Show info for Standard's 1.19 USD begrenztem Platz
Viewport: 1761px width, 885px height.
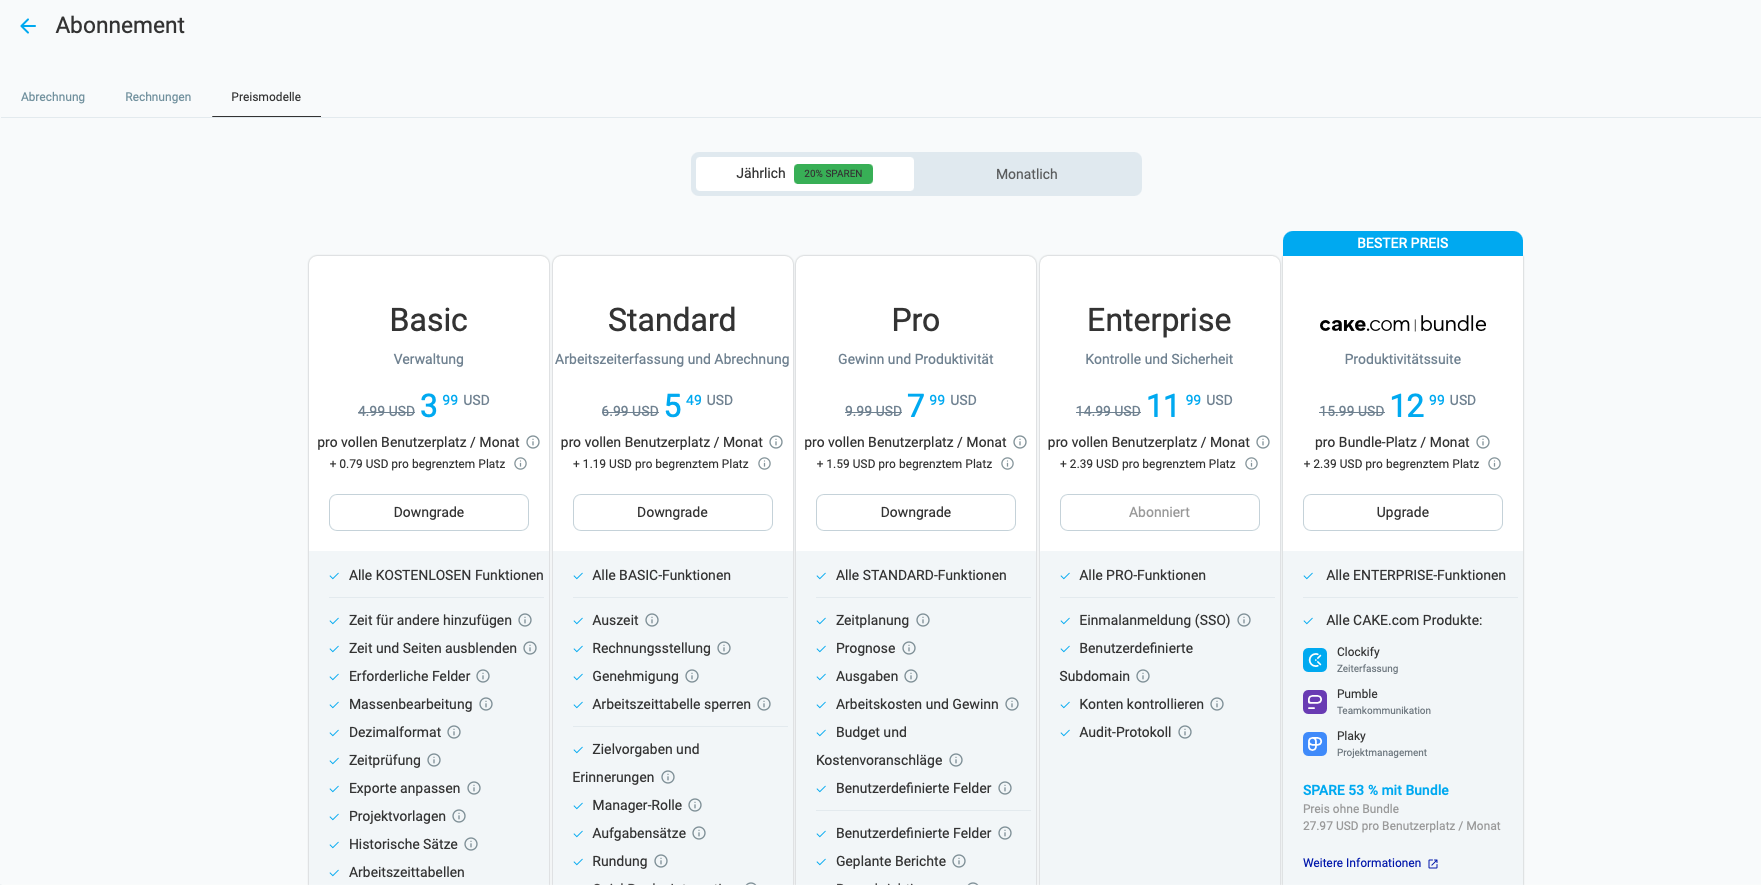[764, 464]
